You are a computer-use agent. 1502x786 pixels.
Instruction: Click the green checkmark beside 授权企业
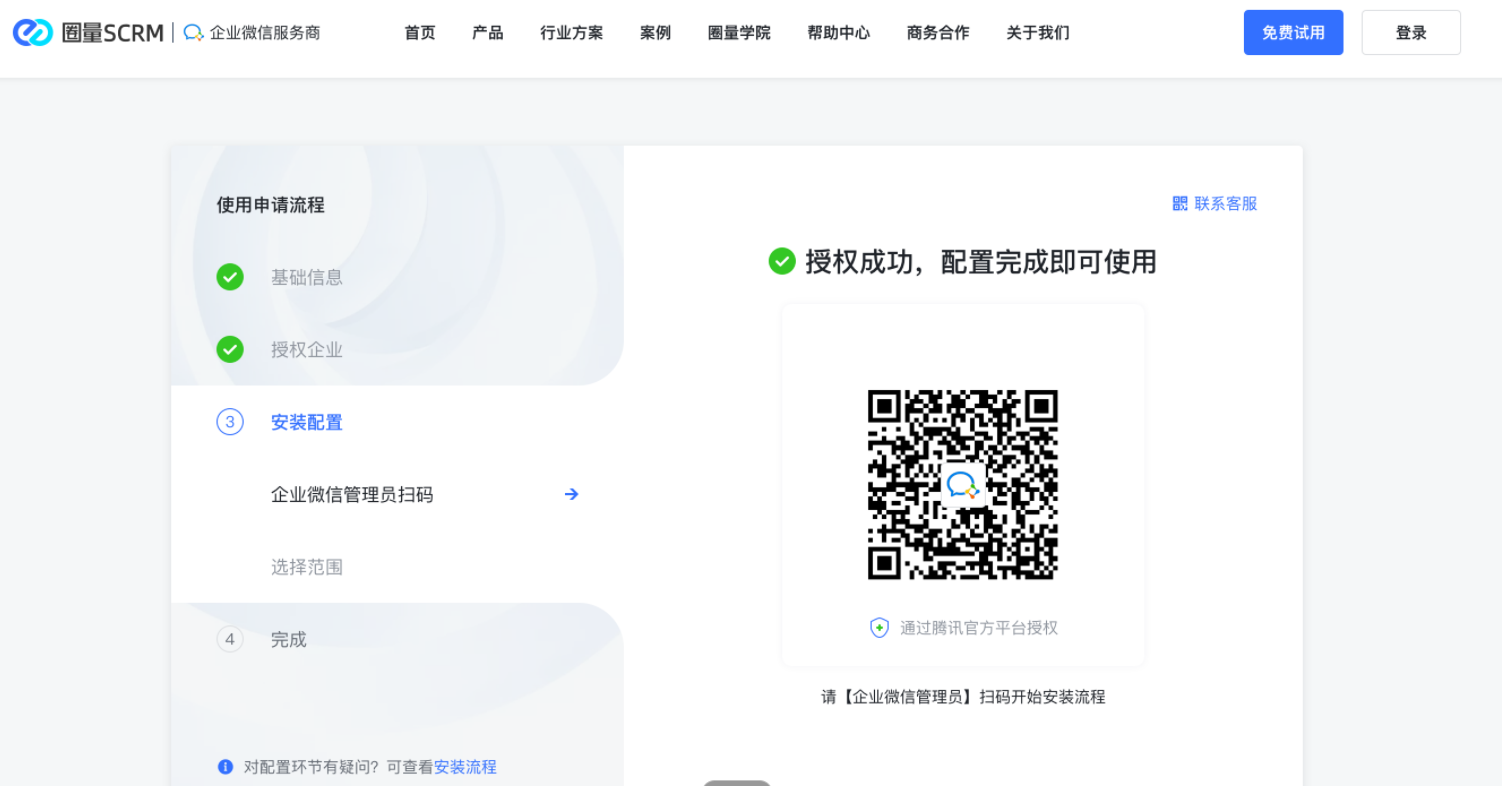click(230, 349)
